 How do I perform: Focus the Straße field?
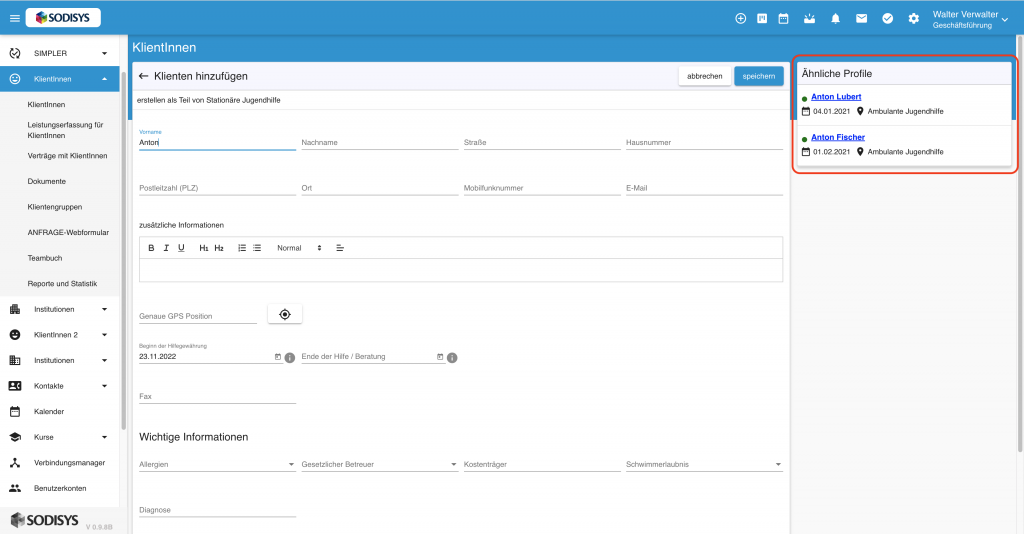(x=542, y=142)
